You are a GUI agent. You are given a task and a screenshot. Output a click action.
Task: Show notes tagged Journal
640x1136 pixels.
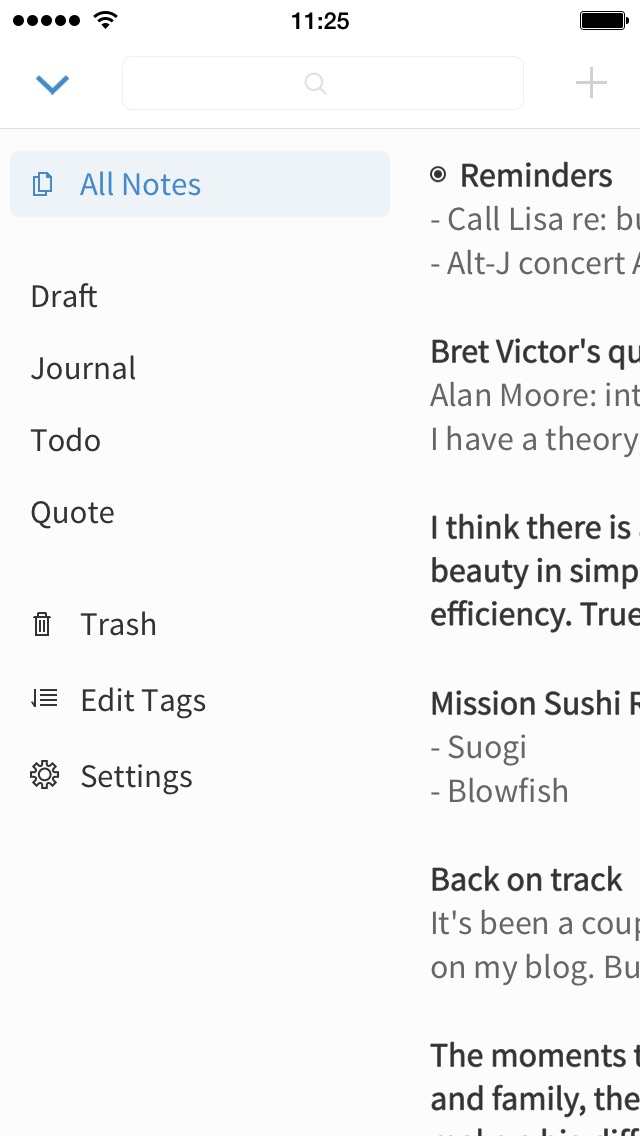coord(83,369)
